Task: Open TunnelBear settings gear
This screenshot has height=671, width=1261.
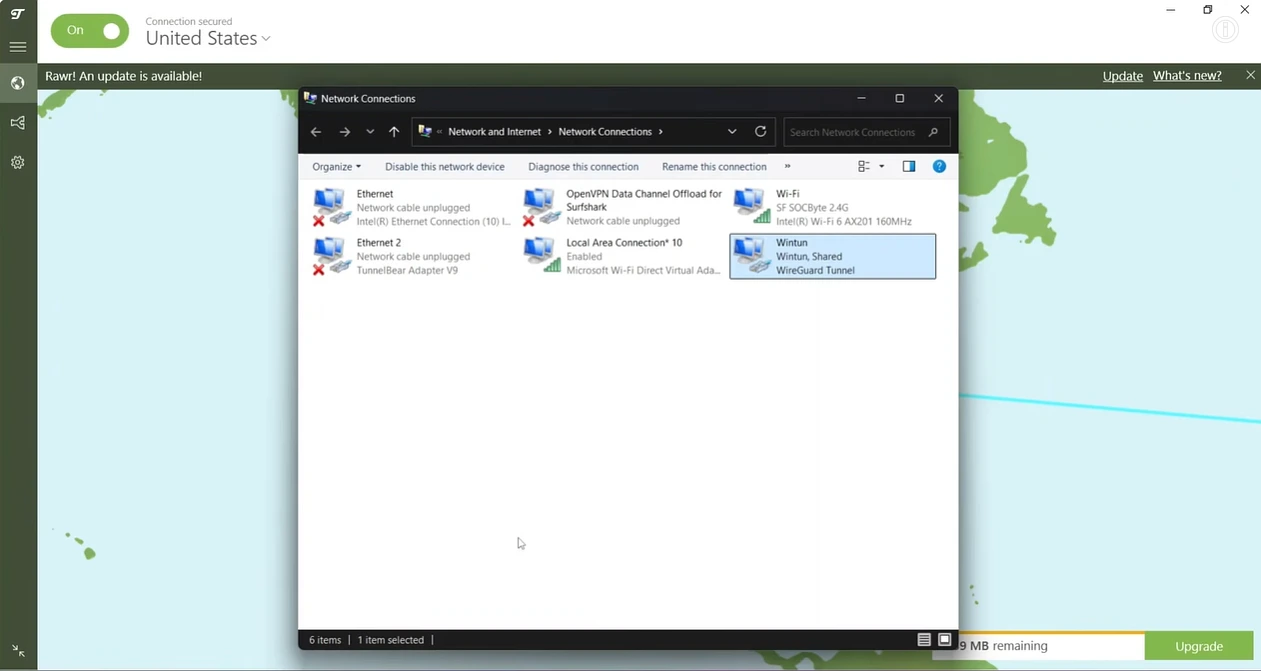Action: pos(18,162)
